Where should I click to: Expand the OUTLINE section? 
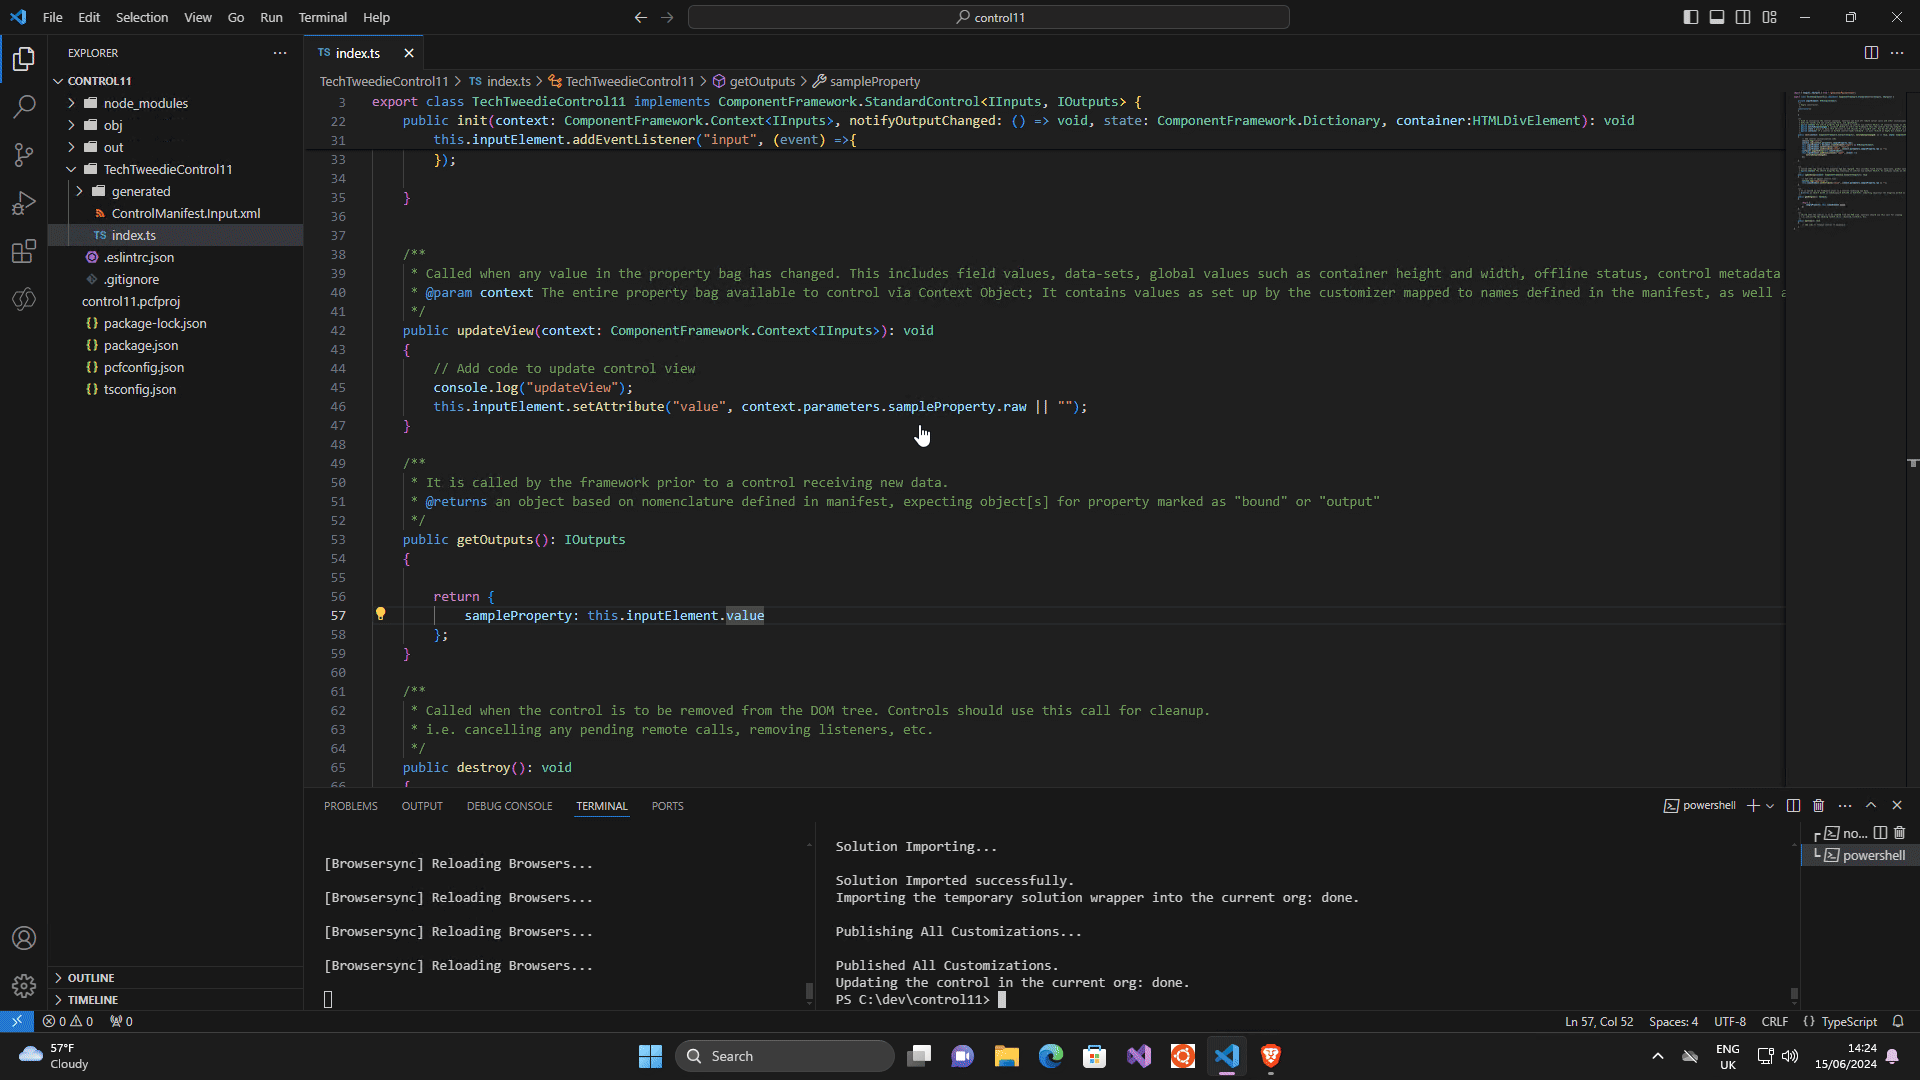pos(90,977)
